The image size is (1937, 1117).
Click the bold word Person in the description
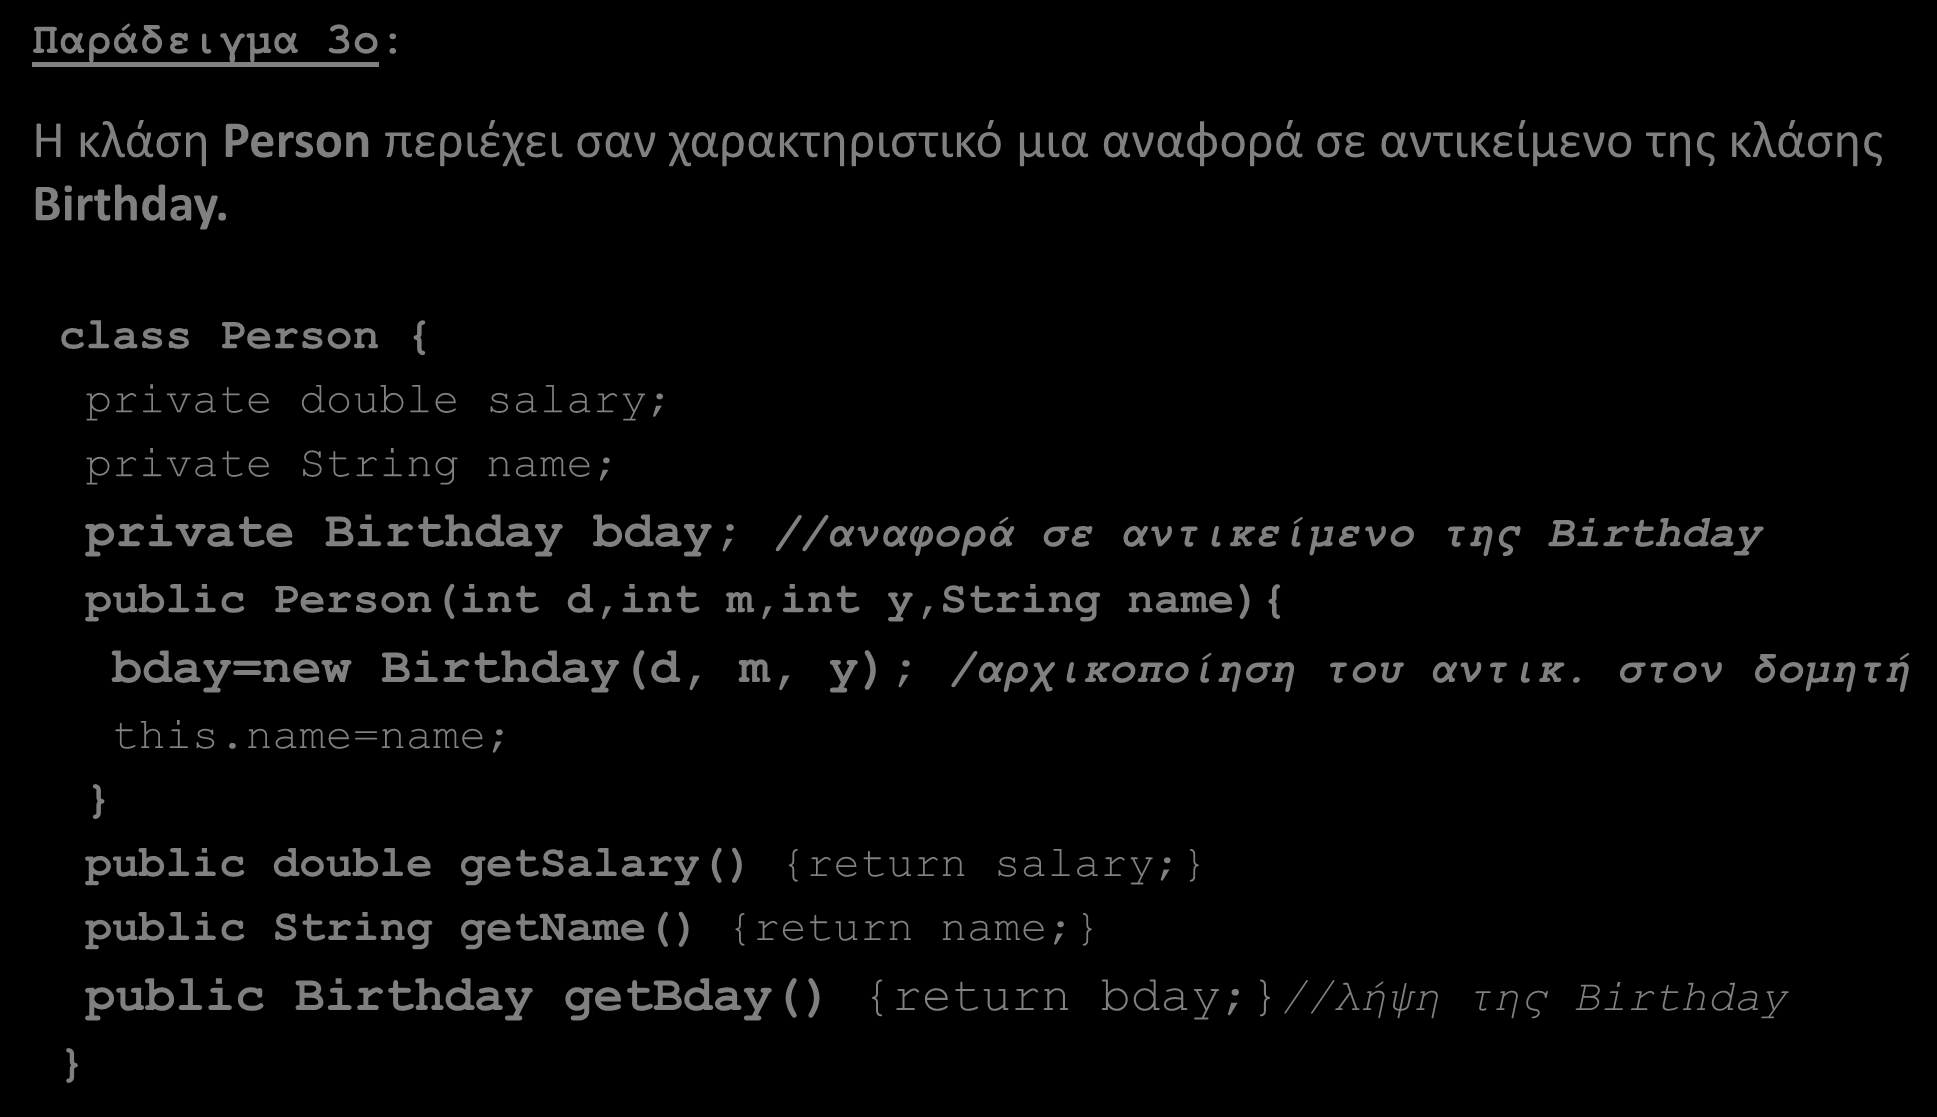click(297, 142)
